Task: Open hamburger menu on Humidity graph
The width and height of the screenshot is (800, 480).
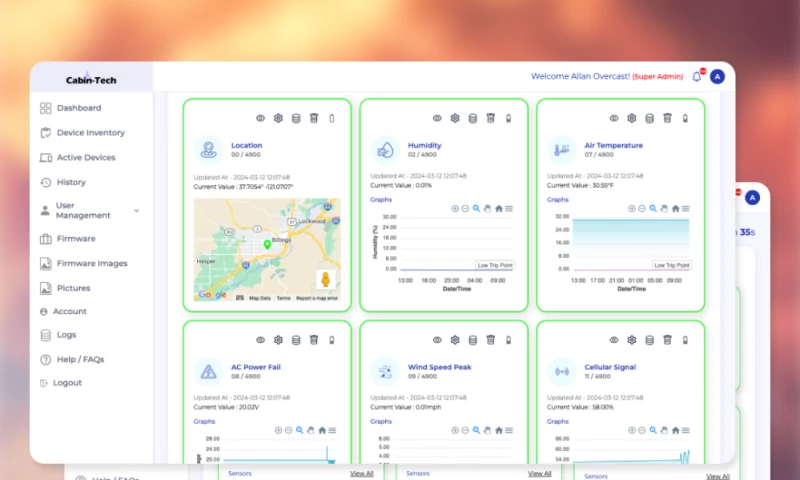Action: pos(510,208)
